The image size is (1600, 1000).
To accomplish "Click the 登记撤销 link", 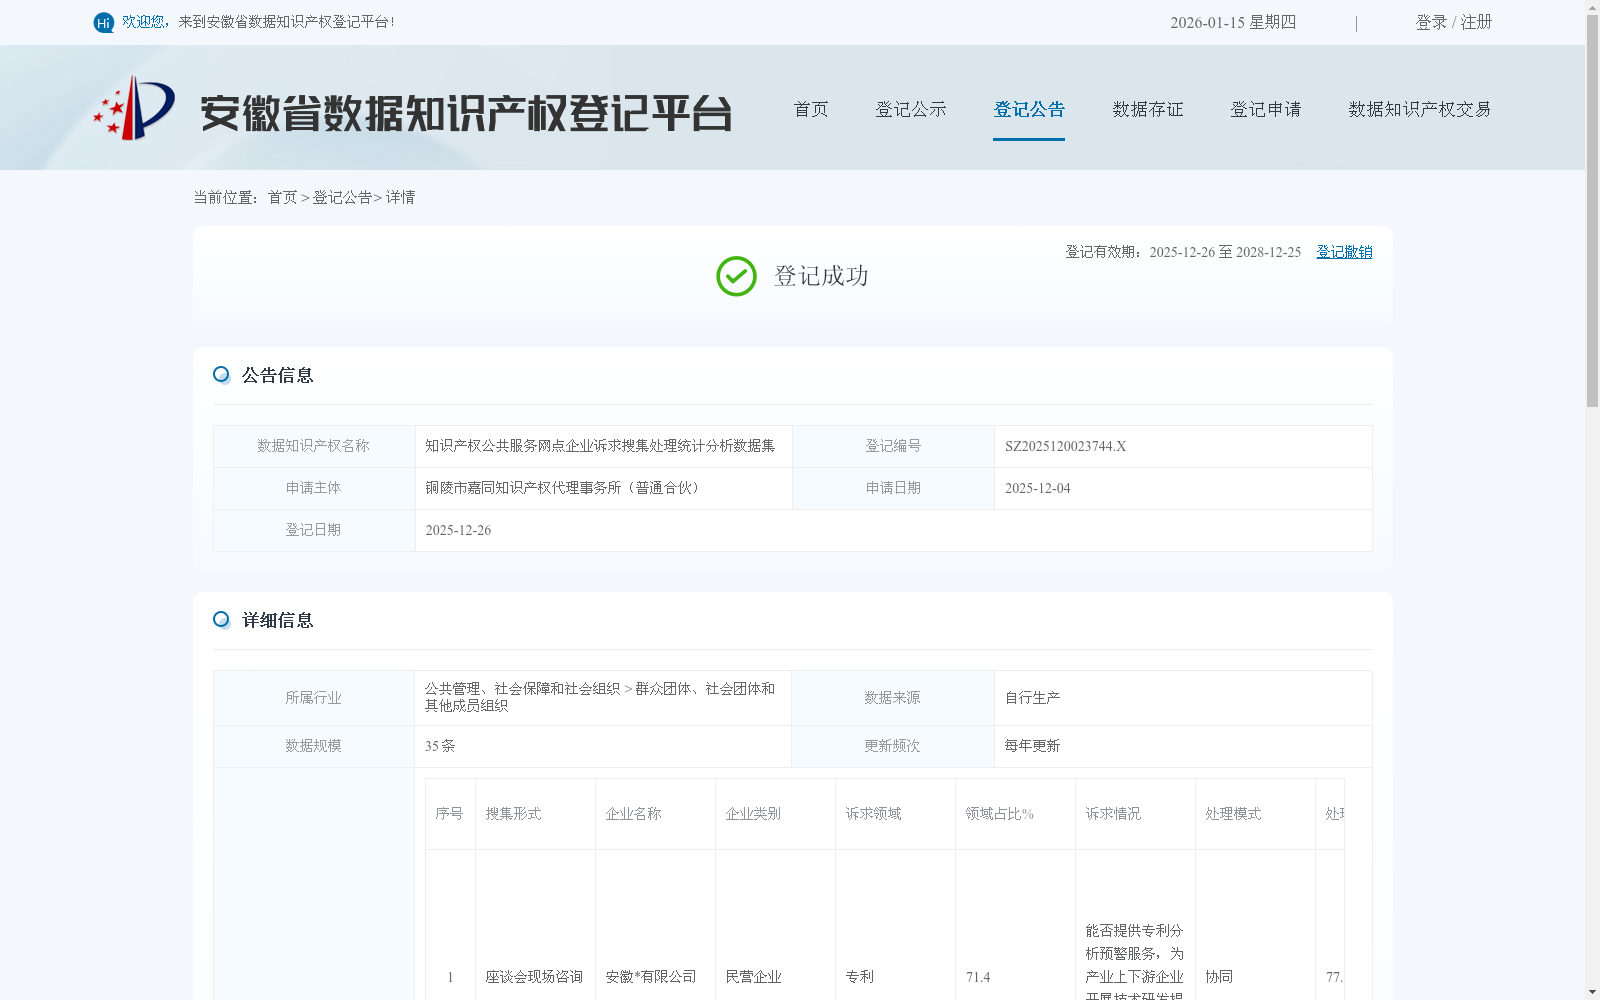I will point(1344,252).
